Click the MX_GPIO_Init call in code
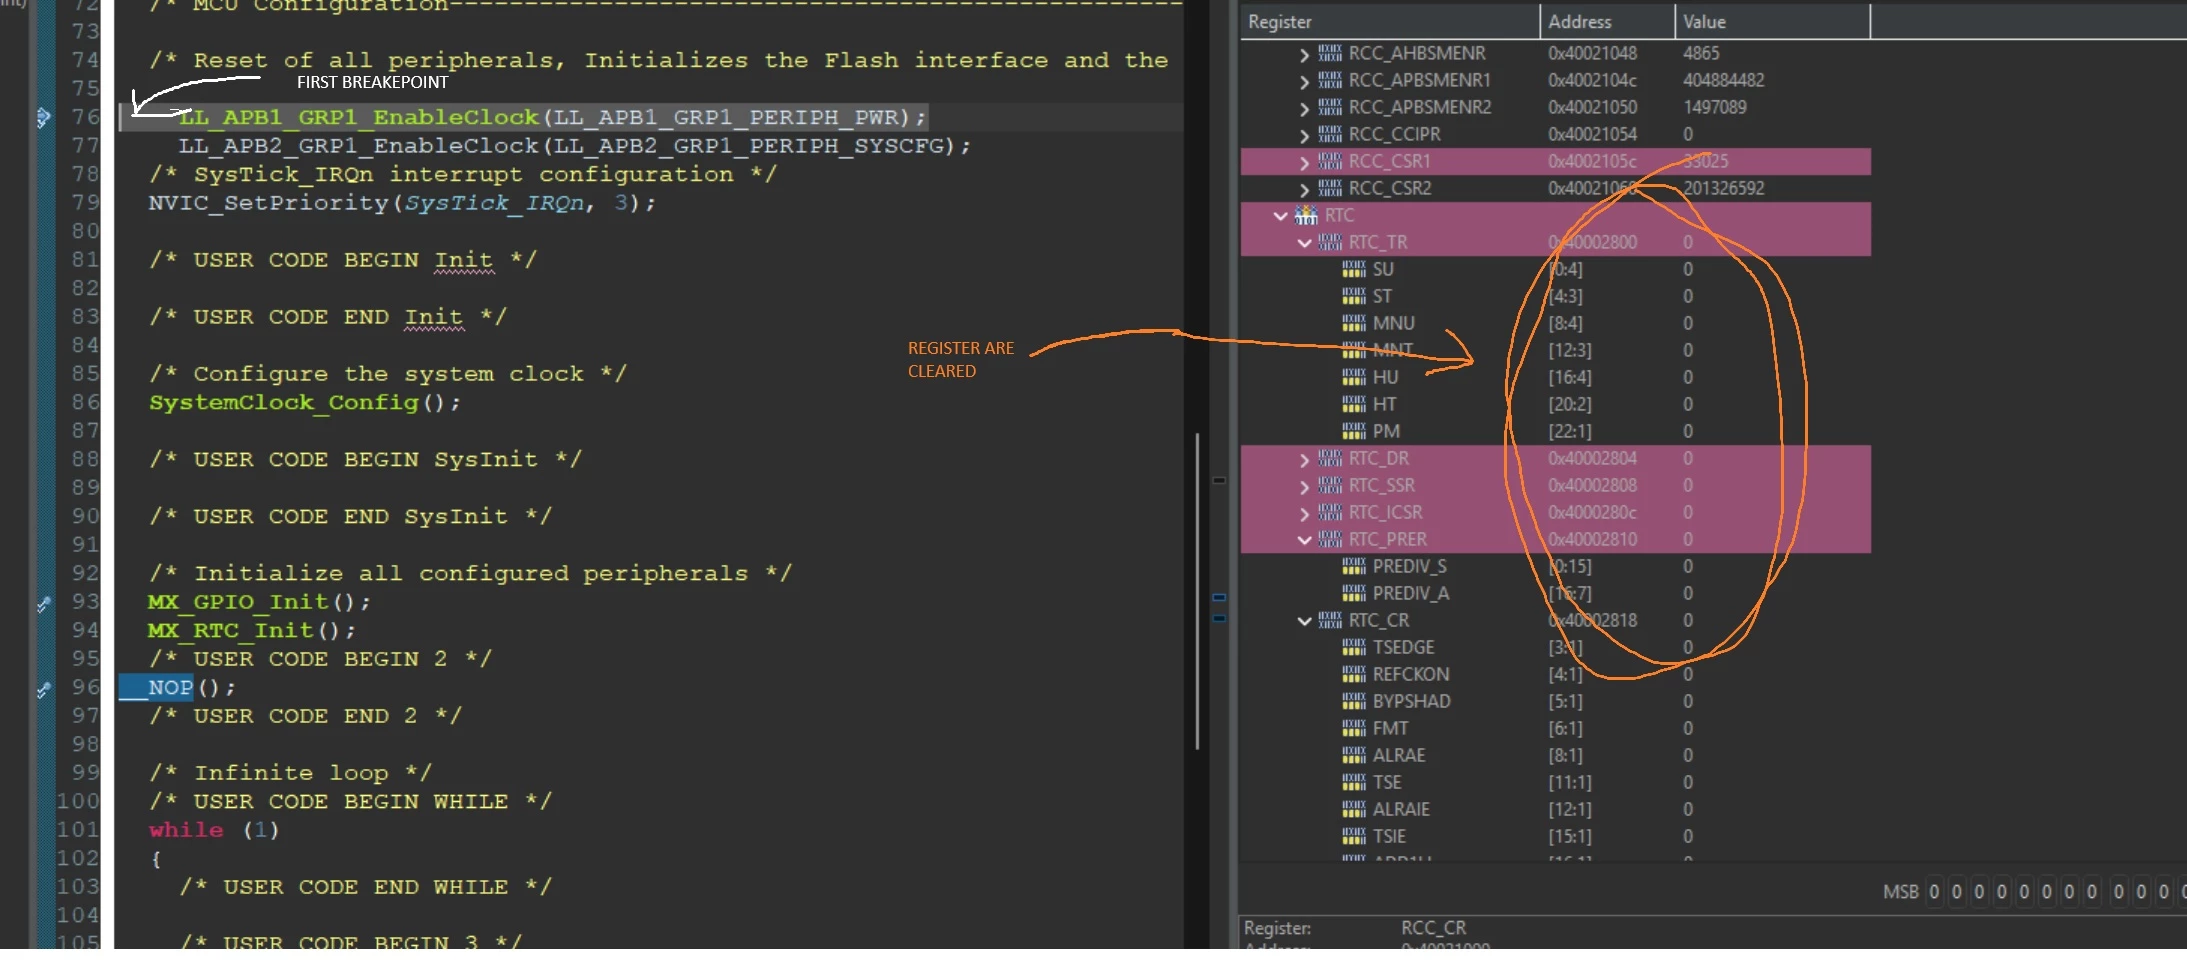 pyautogui.click(x=259, y=602)
